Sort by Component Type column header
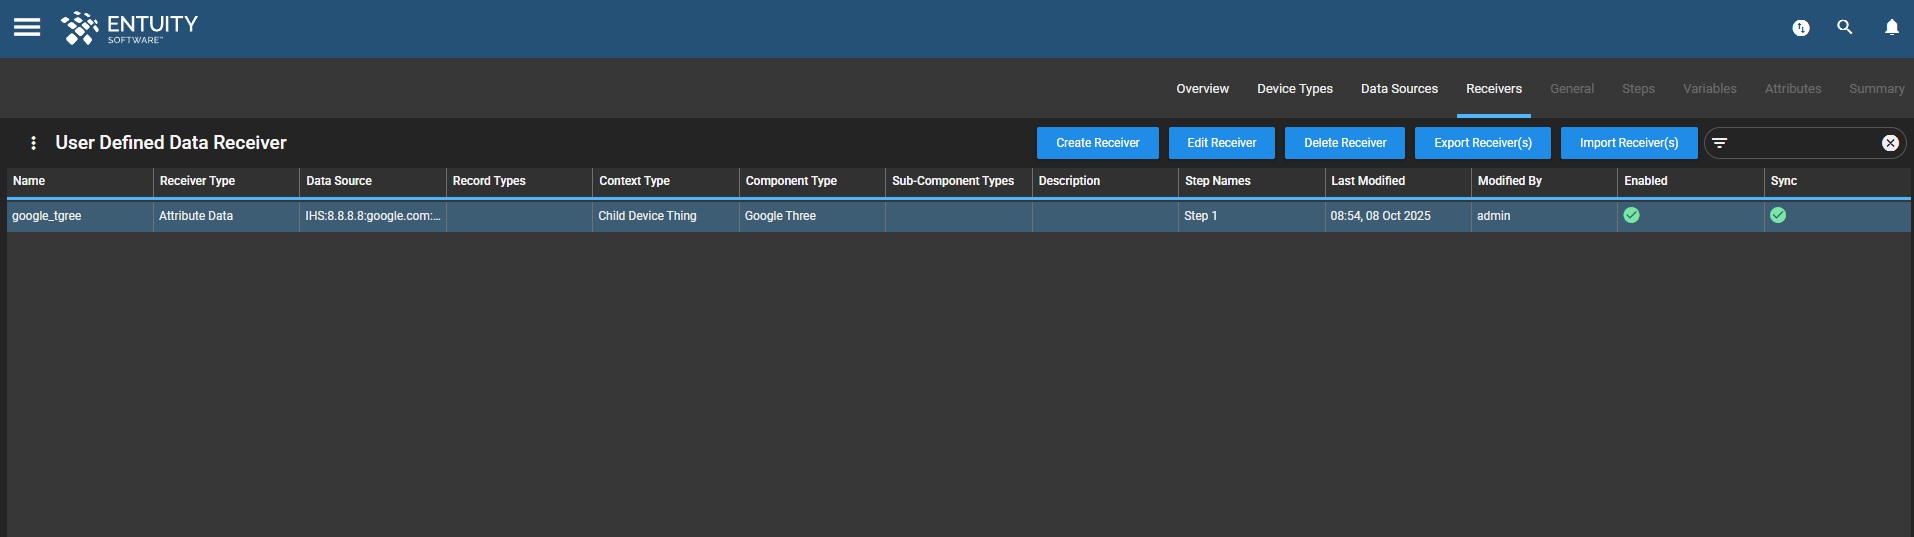 pos(812,181)
